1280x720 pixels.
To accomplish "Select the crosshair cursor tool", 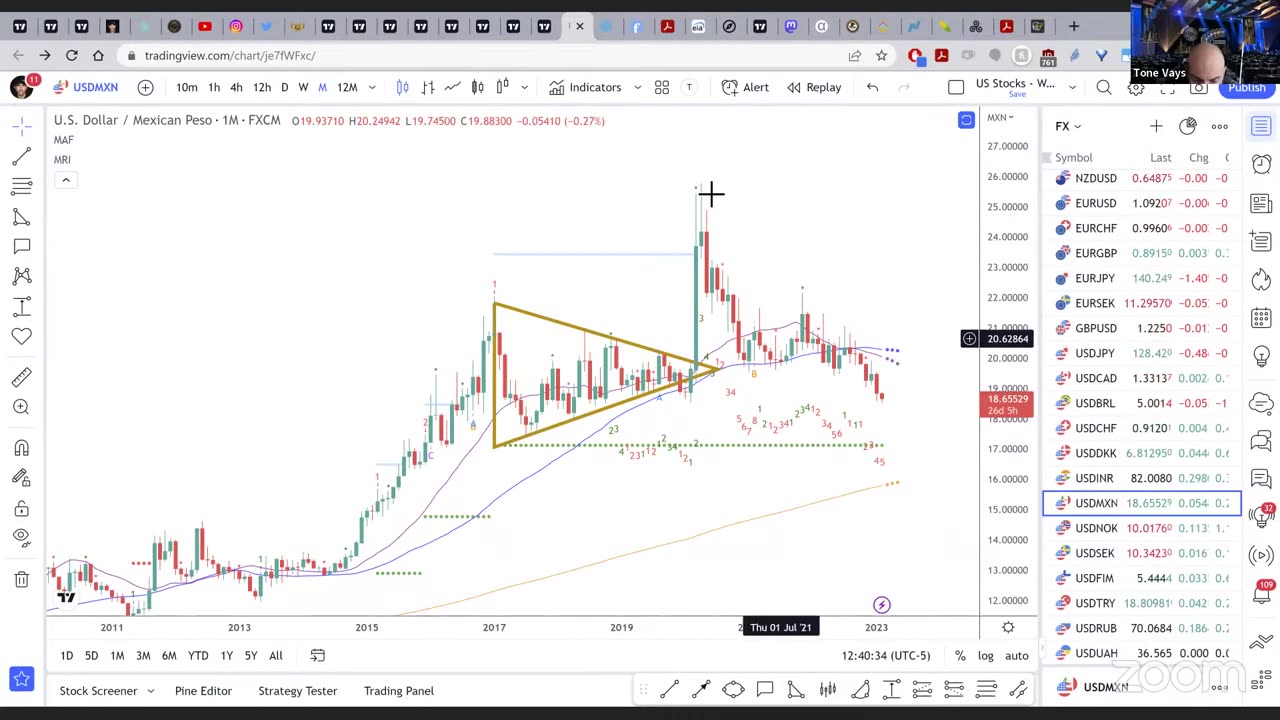I will click(x=21, y=126).
